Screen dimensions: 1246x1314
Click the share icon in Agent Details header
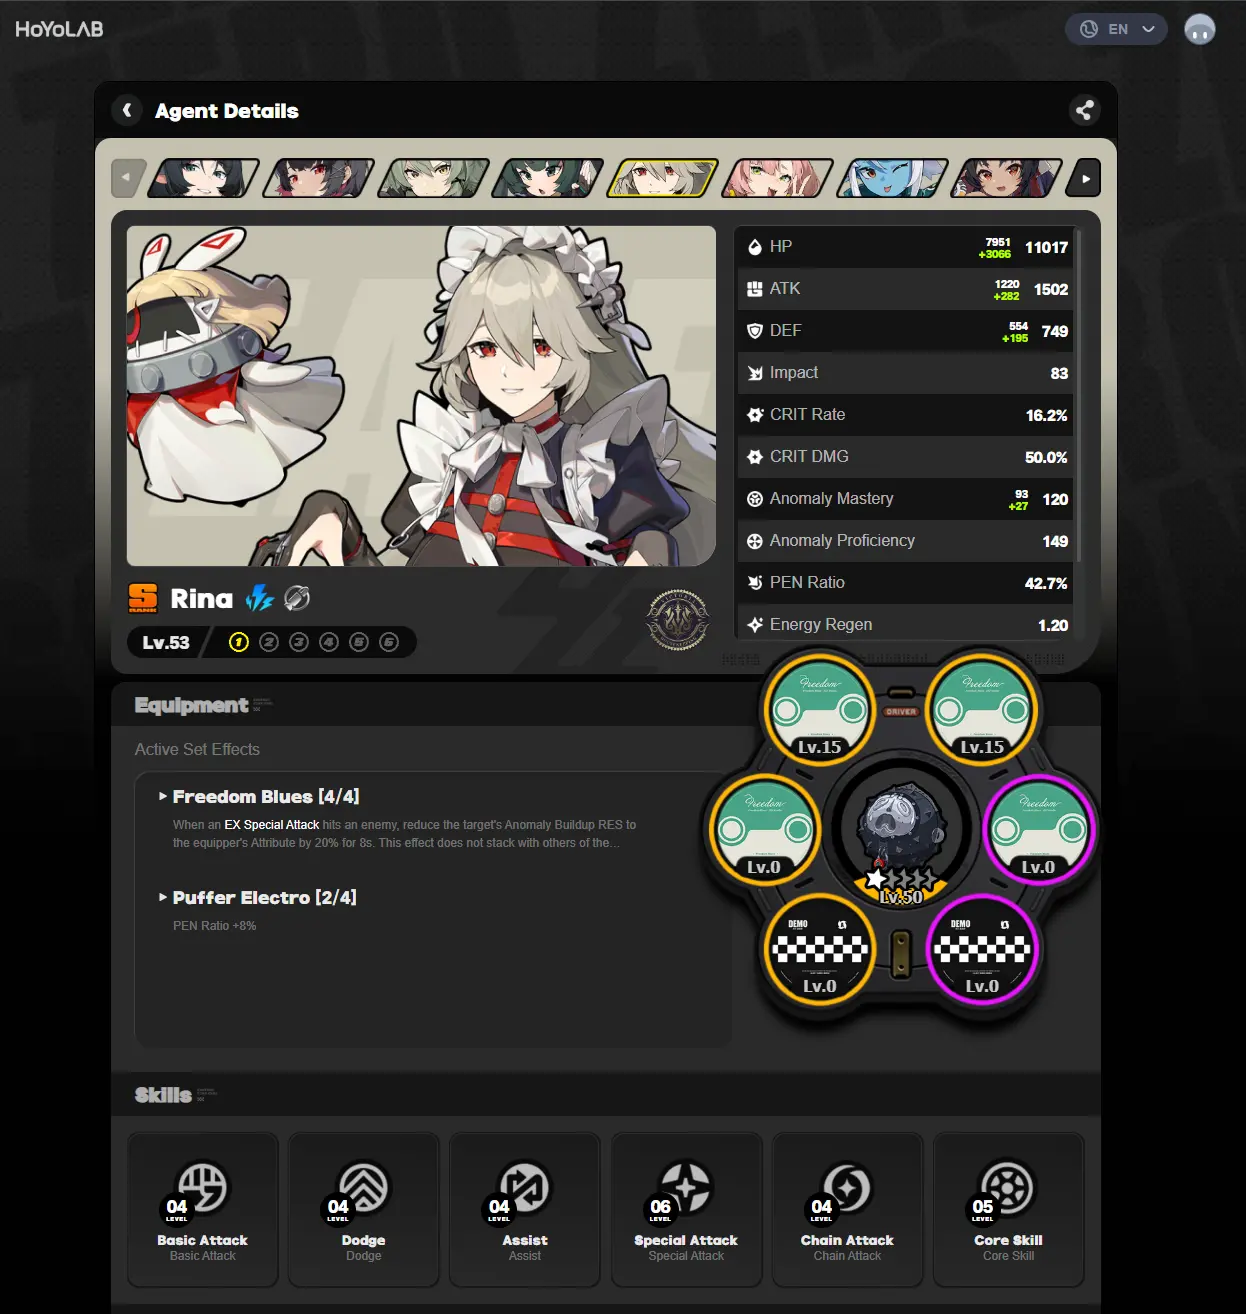point(1084,110)
